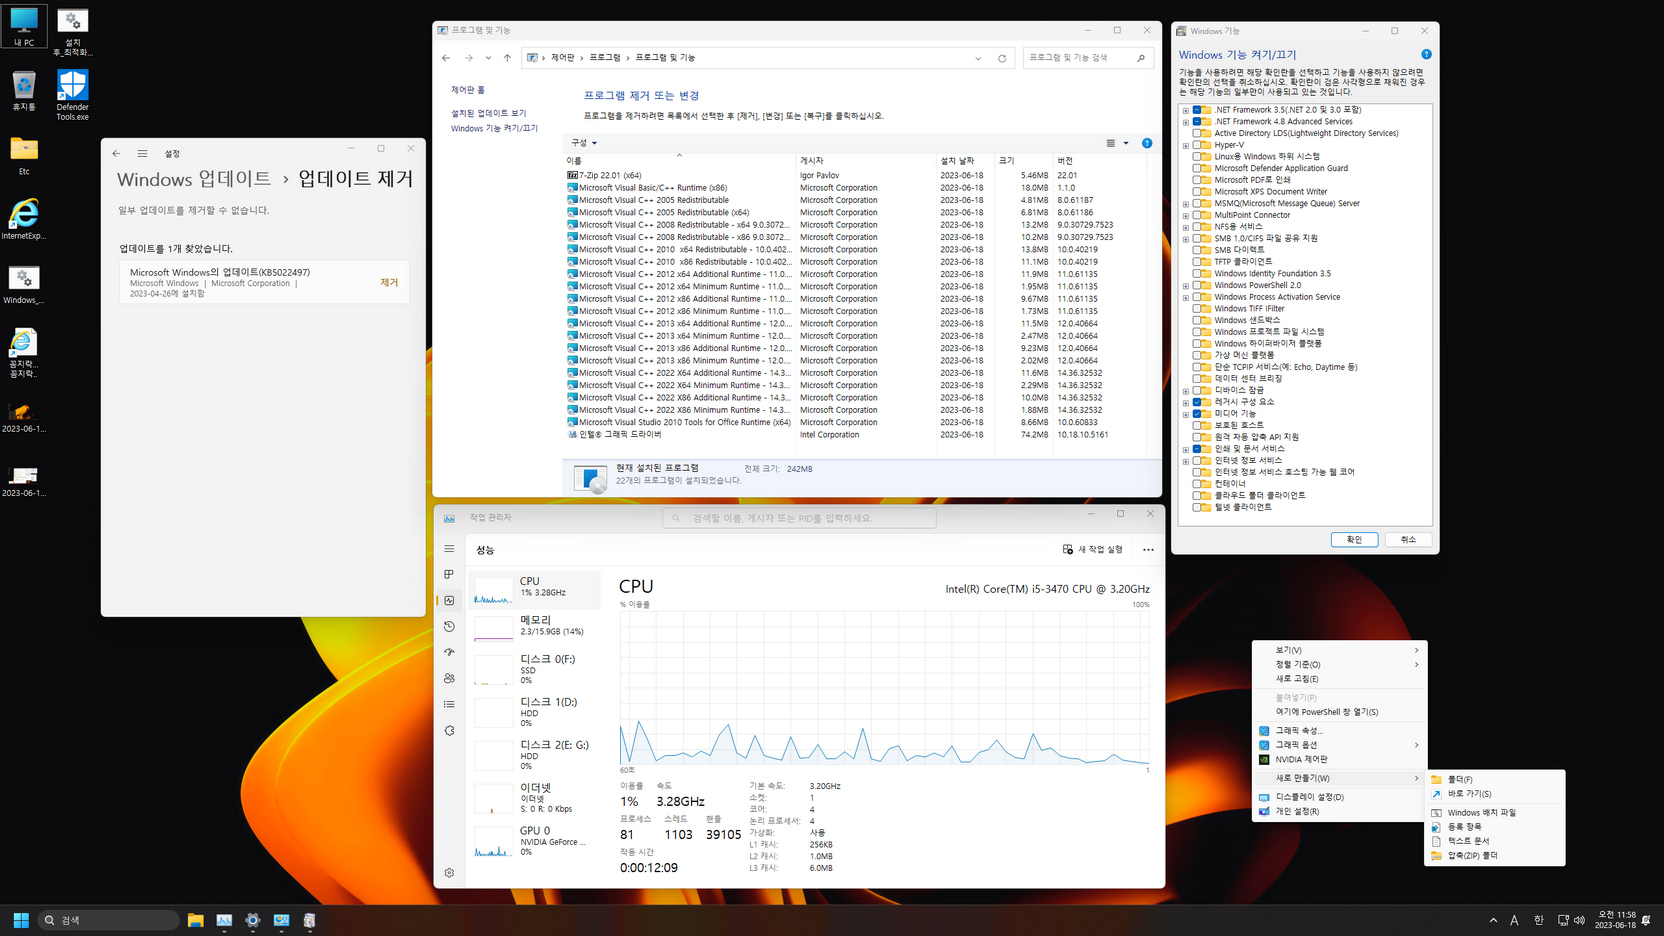The width and height of the screenshot is (1664, 936).
Task: Expand 디바이스 잠금 tree node
Action: click(x=1186, y=391)
